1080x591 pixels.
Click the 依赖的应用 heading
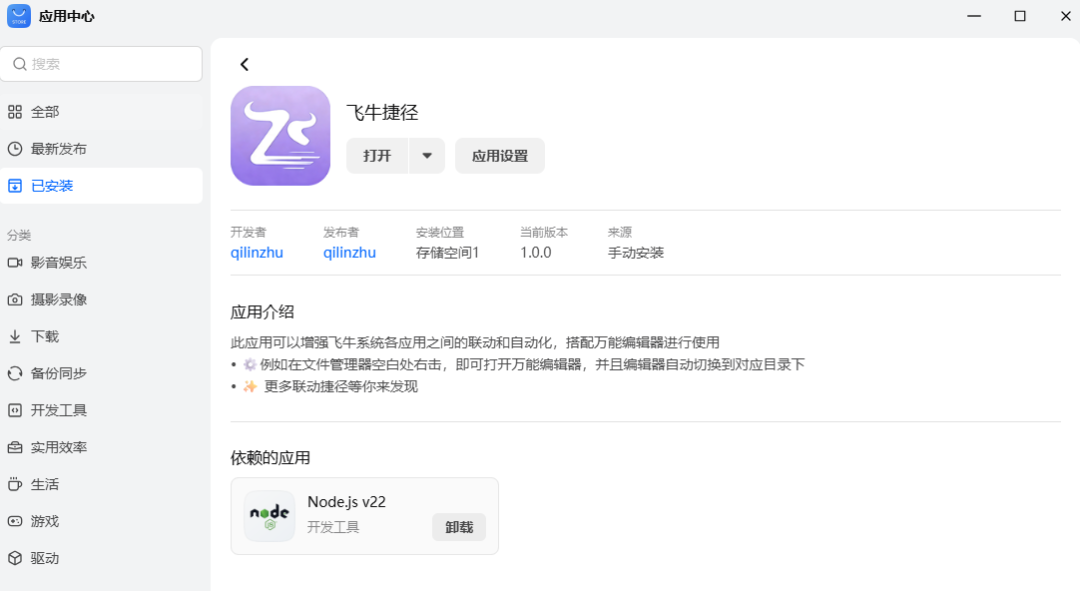pyautogui.click(x=270, y=458)
